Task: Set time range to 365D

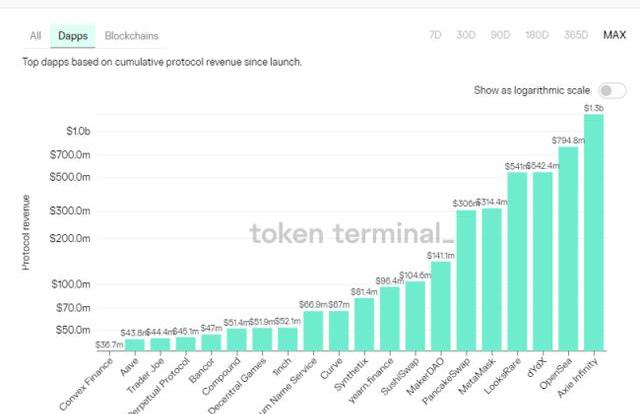Action: tap(574, 35)
